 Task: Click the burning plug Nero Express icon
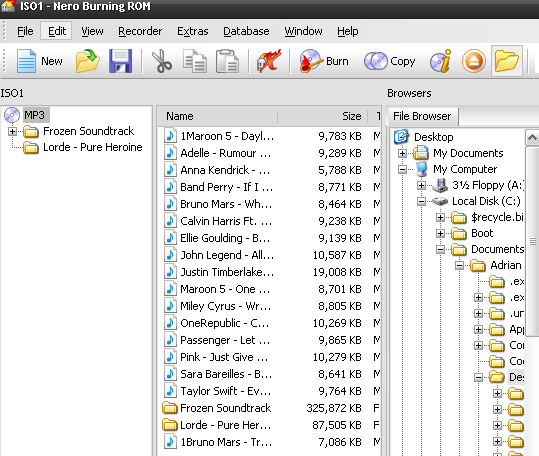click(269, 61)
